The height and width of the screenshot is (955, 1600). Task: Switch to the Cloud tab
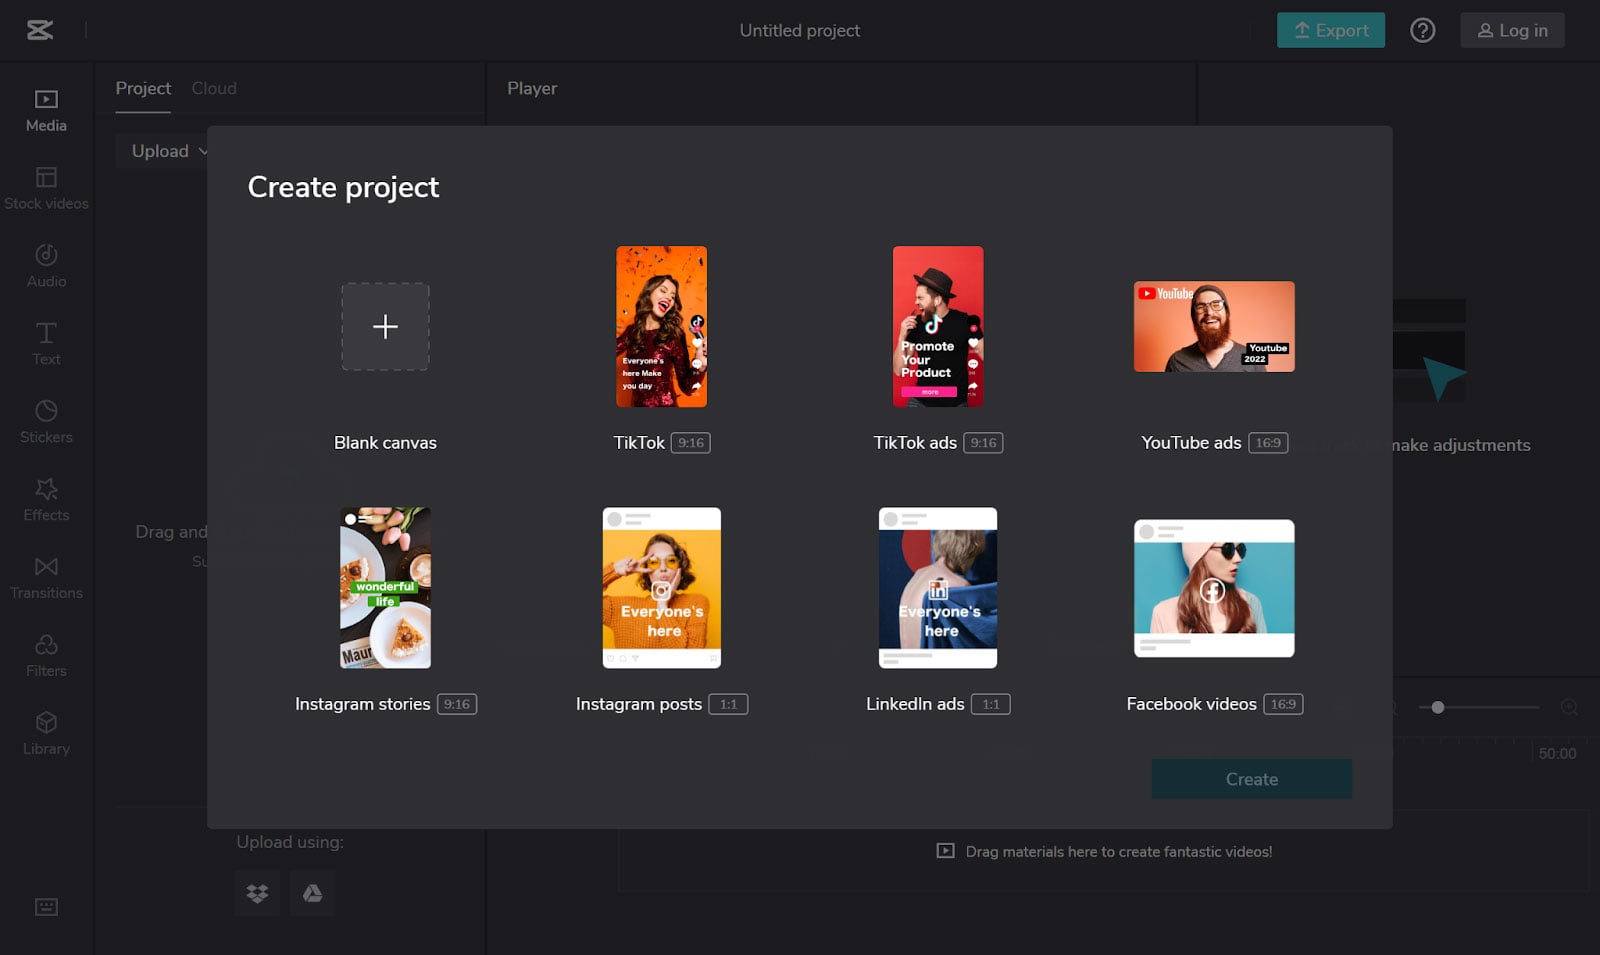(214, 88)
